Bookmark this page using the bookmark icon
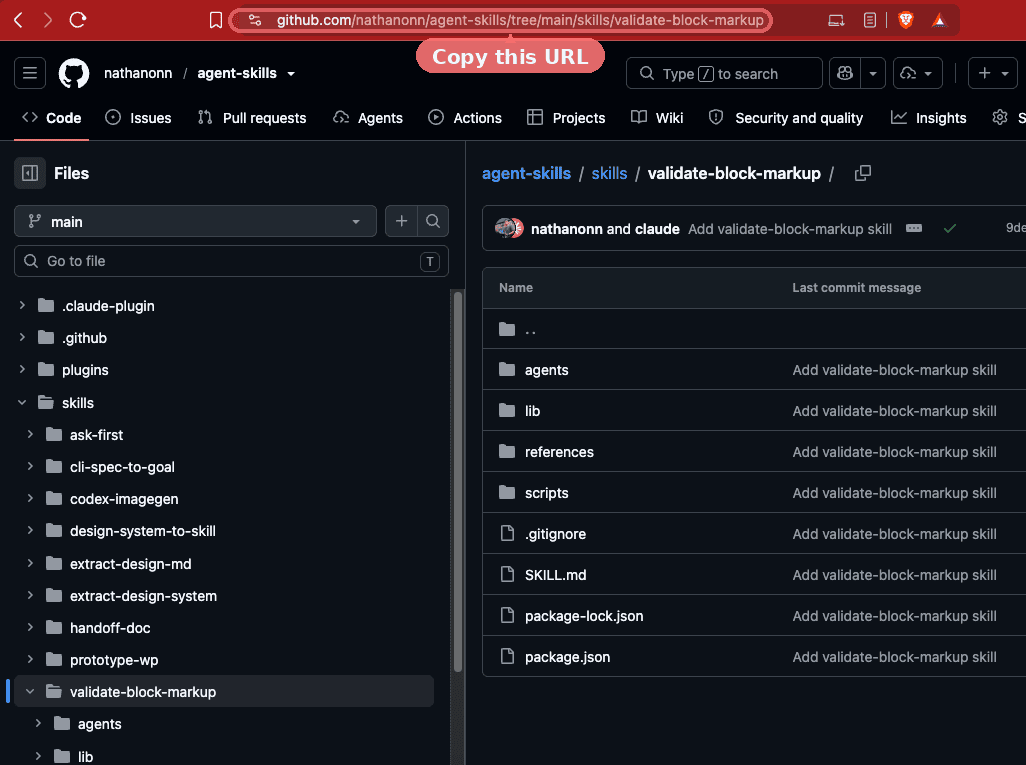 215,20
